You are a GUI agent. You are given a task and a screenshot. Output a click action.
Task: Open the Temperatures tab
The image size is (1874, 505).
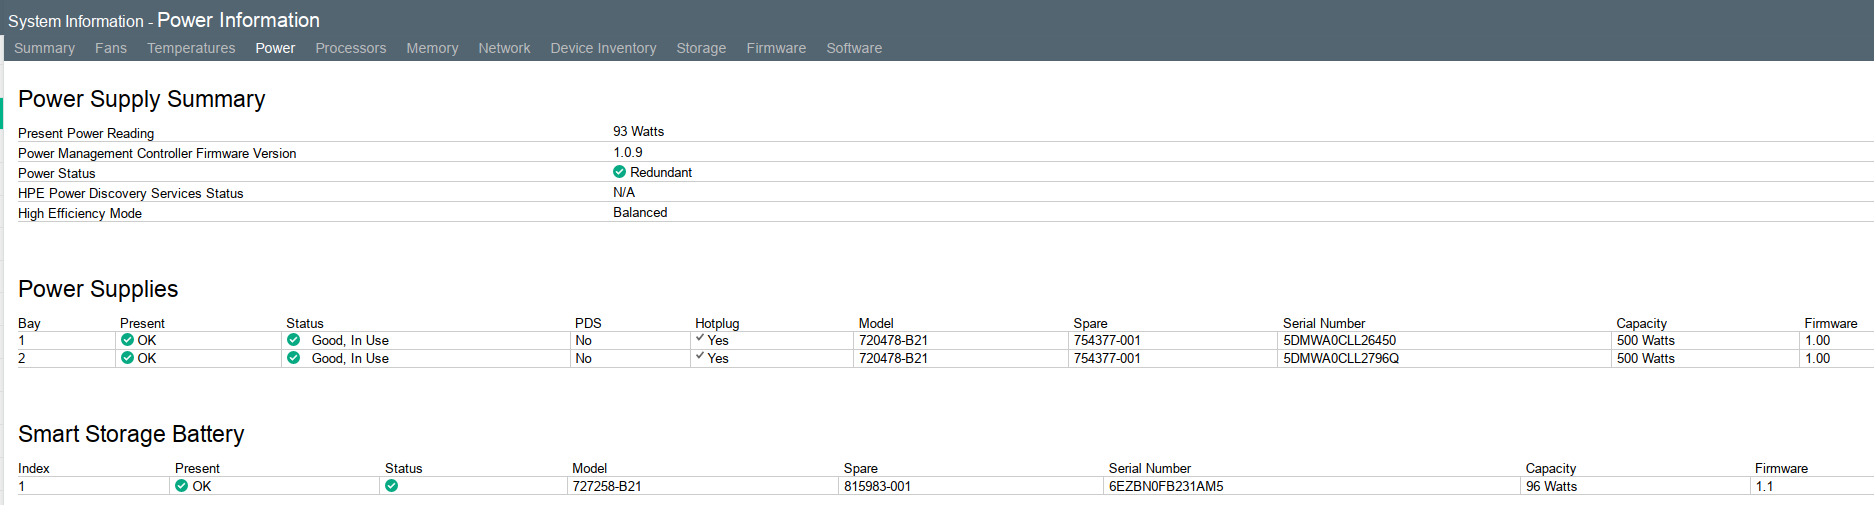pos(191,48)
